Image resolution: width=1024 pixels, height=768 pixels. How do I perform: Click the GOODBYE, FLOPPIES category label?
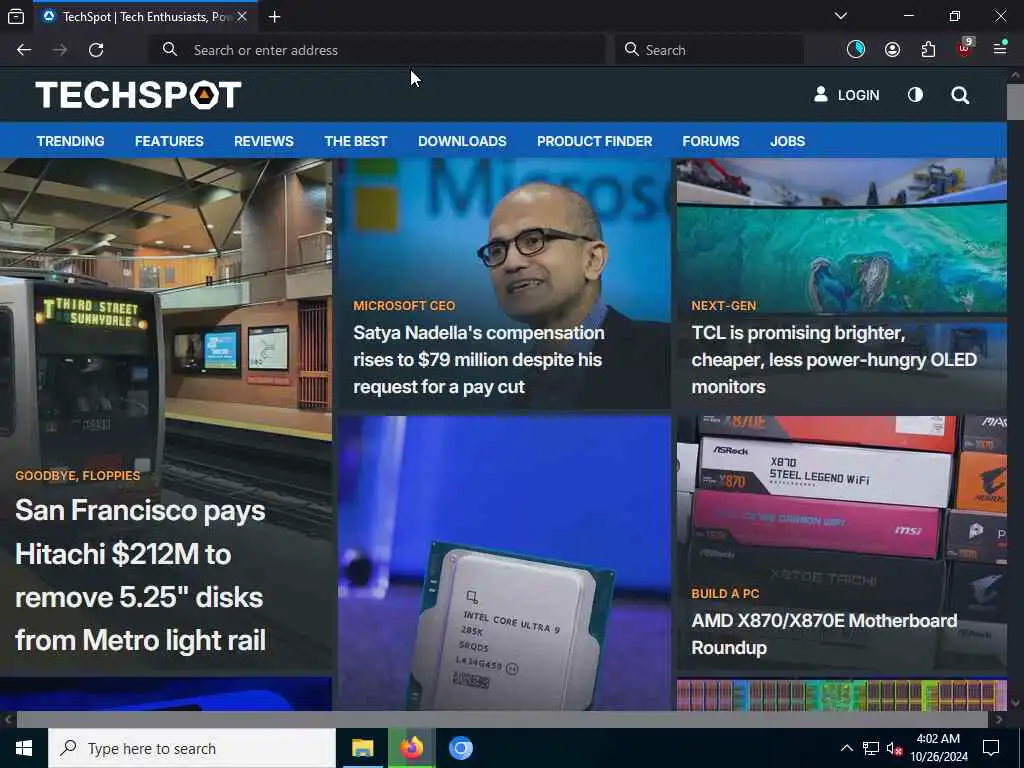pos(78,475)
